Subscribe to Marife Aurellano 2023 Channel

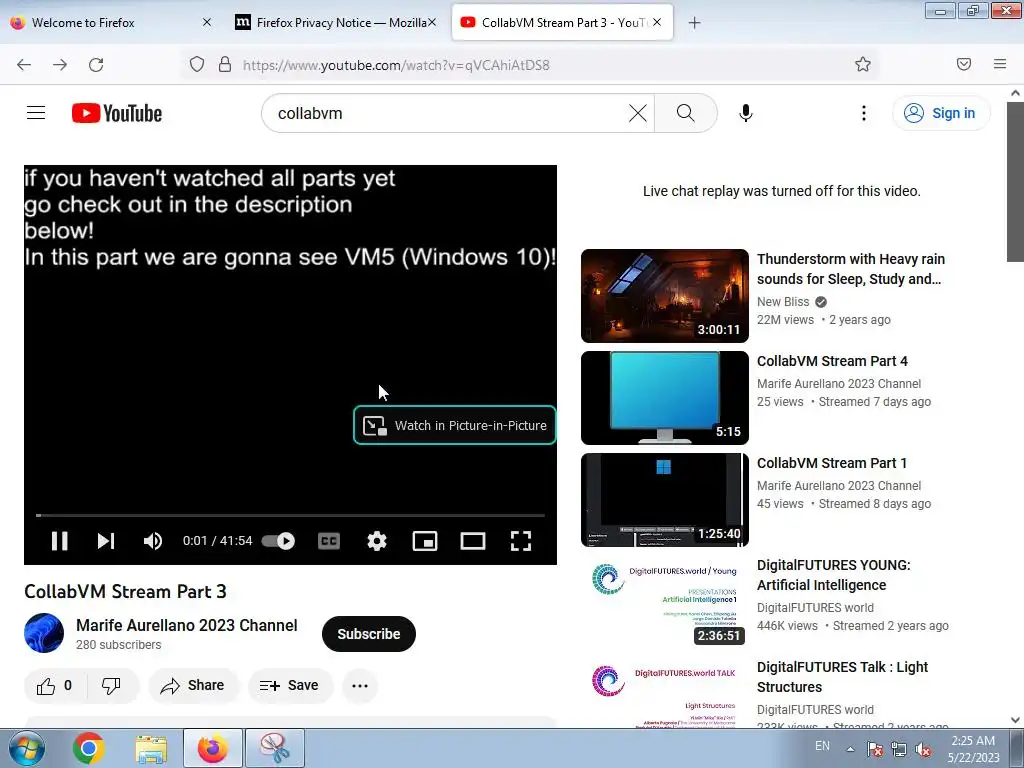368,634
